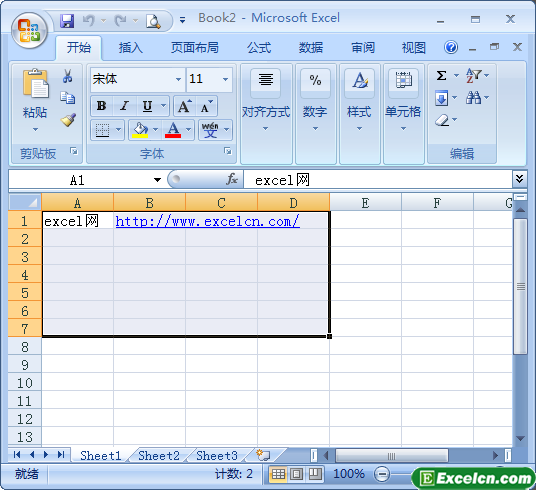Image resolution: width=536 pixels, height=490 pixels.
Task: Increase the font size
Action: (x=185, y=106)
